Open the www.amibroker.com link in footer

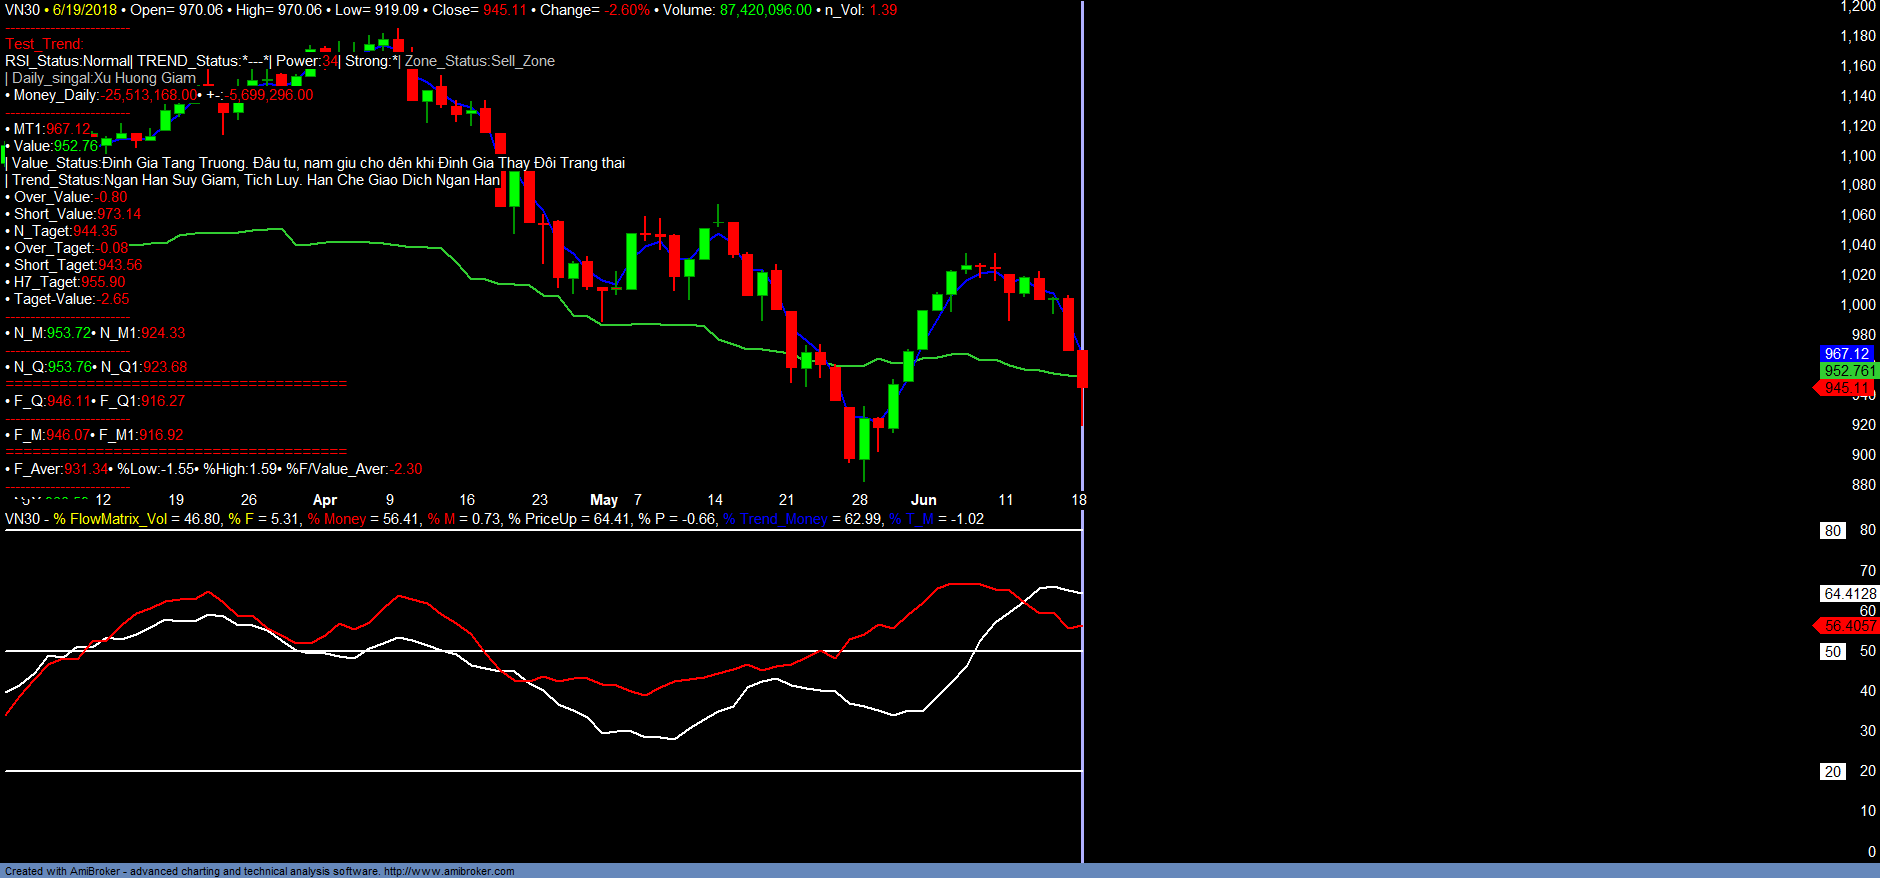(449, 871)
